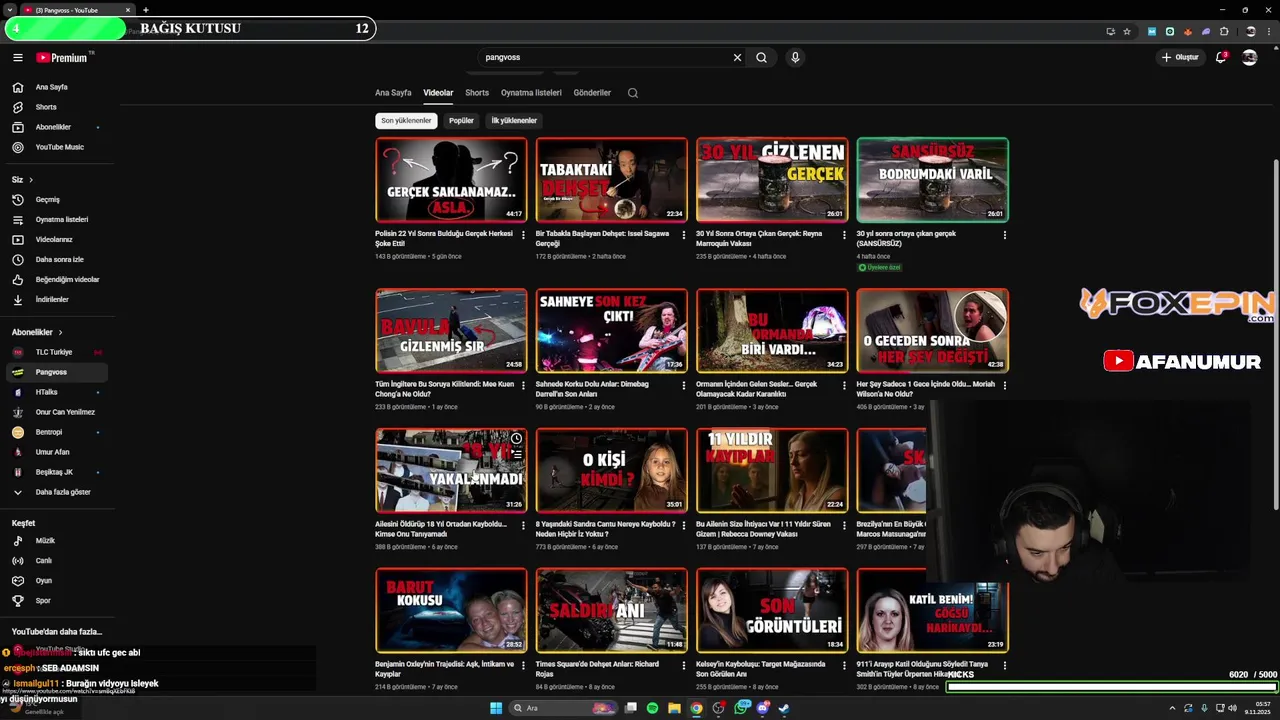Screen dimensions: 1280x720
Task: Select the İlk yüklenenler filter chip
Action: point(514,121)
